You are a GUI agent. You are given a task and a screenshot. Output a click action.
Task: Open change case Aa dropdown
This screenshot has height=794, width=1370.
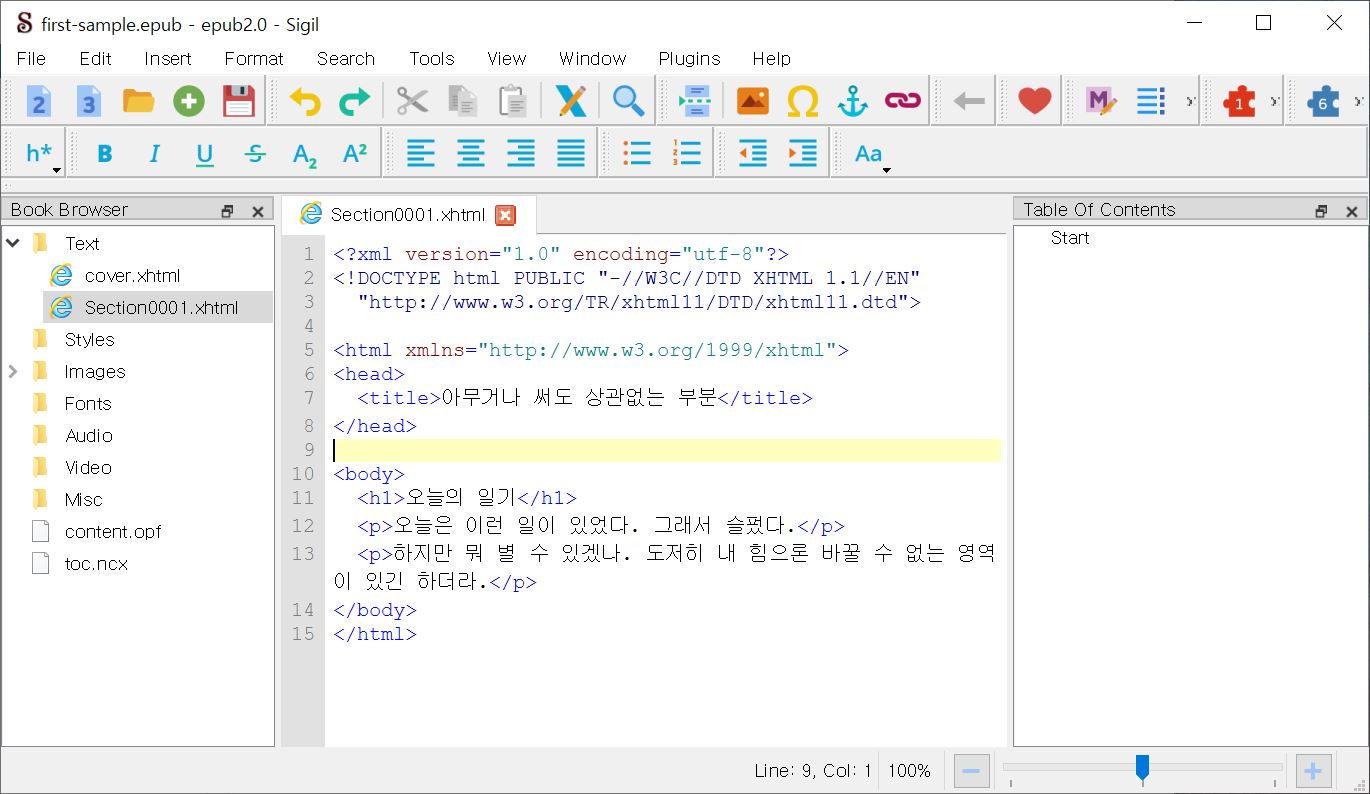[872, 154]
